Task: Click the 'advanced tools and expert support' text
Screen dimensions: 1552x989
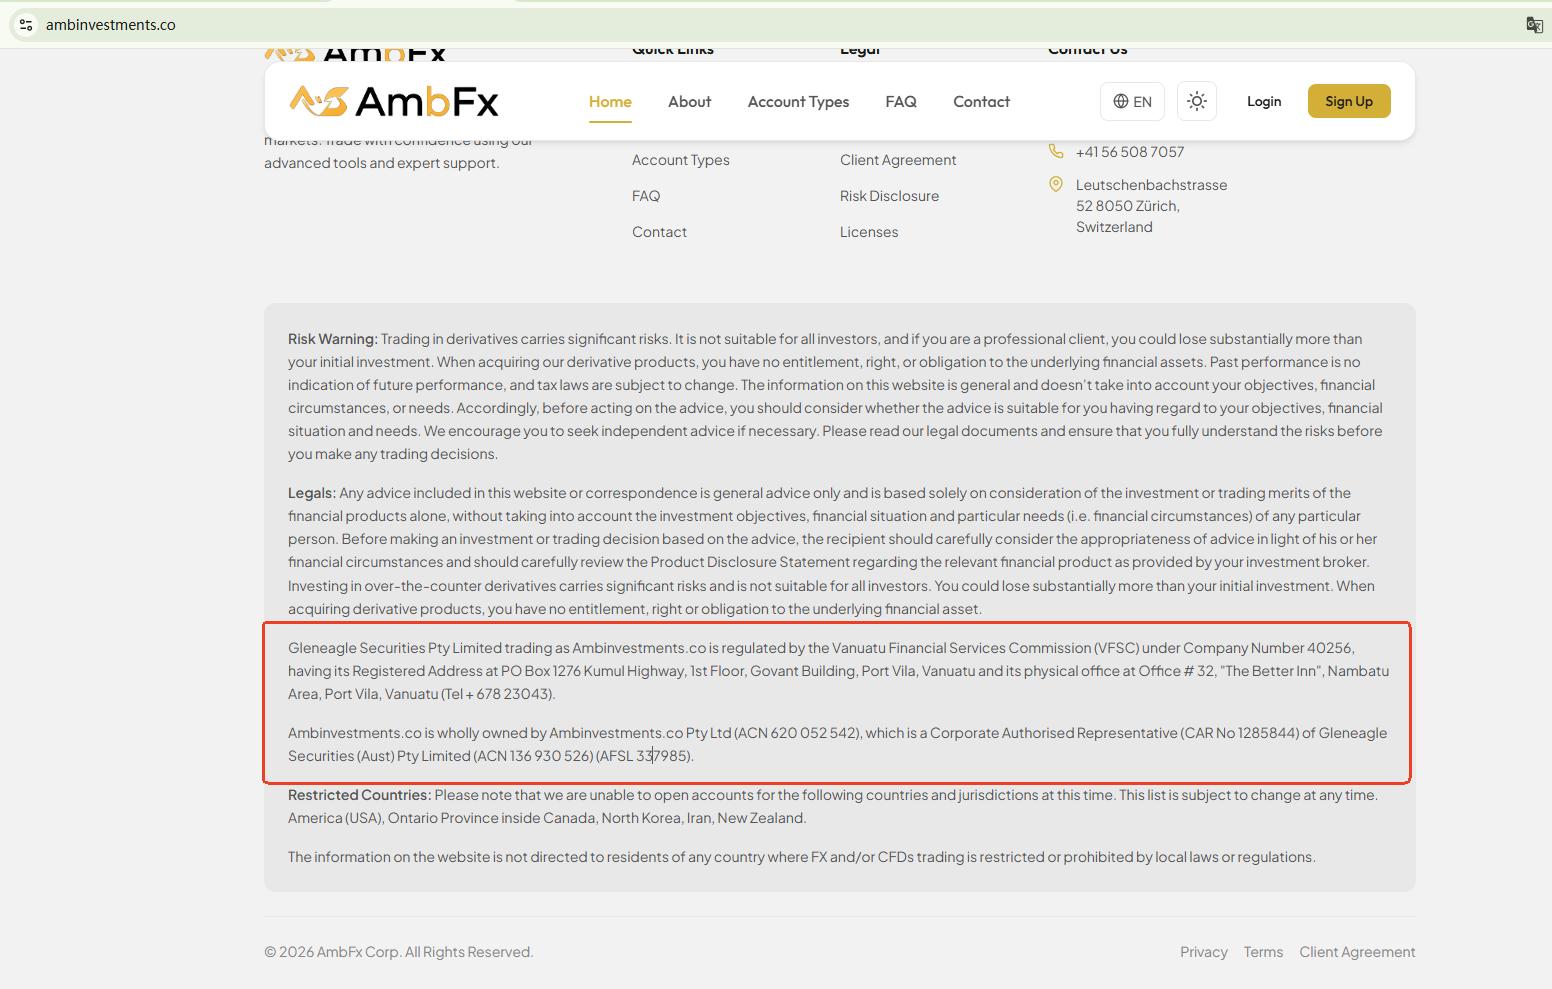Action: [381, 163]
